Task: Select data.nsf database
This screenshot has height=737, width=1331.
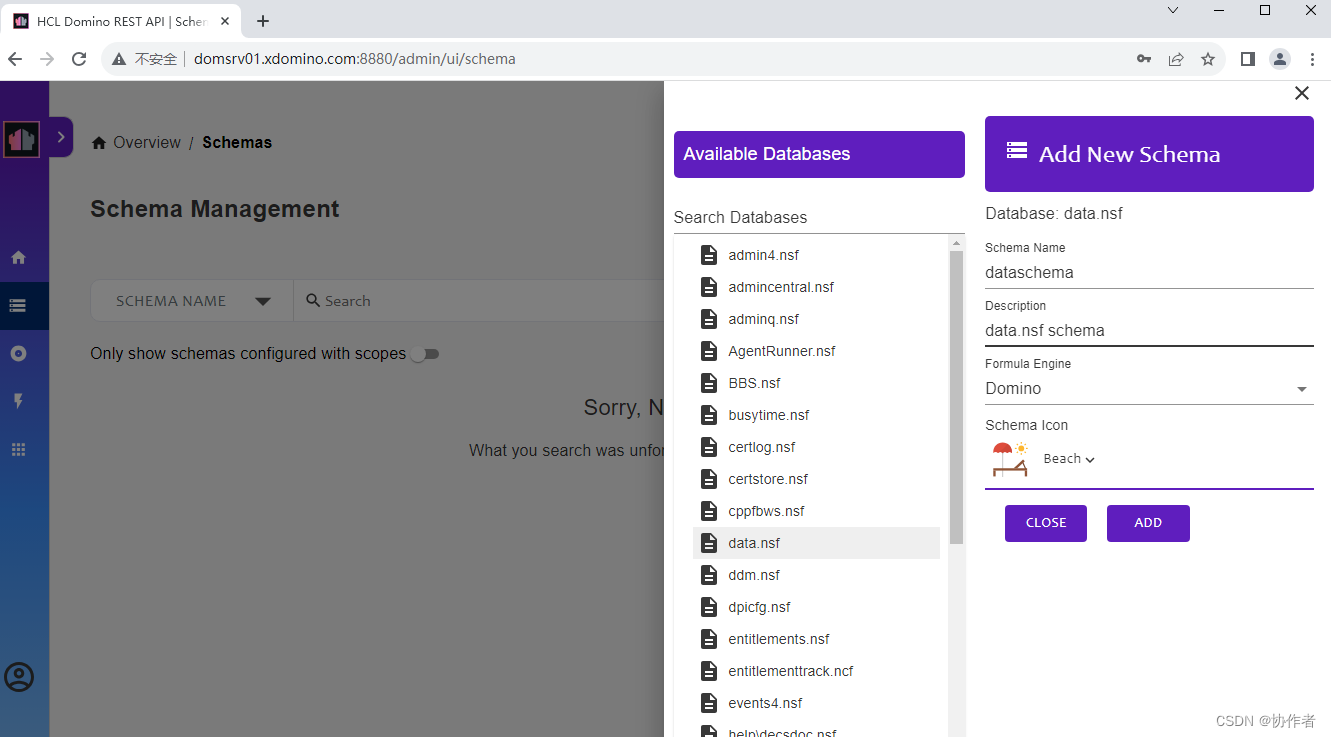Action: [x=816, y=543]
